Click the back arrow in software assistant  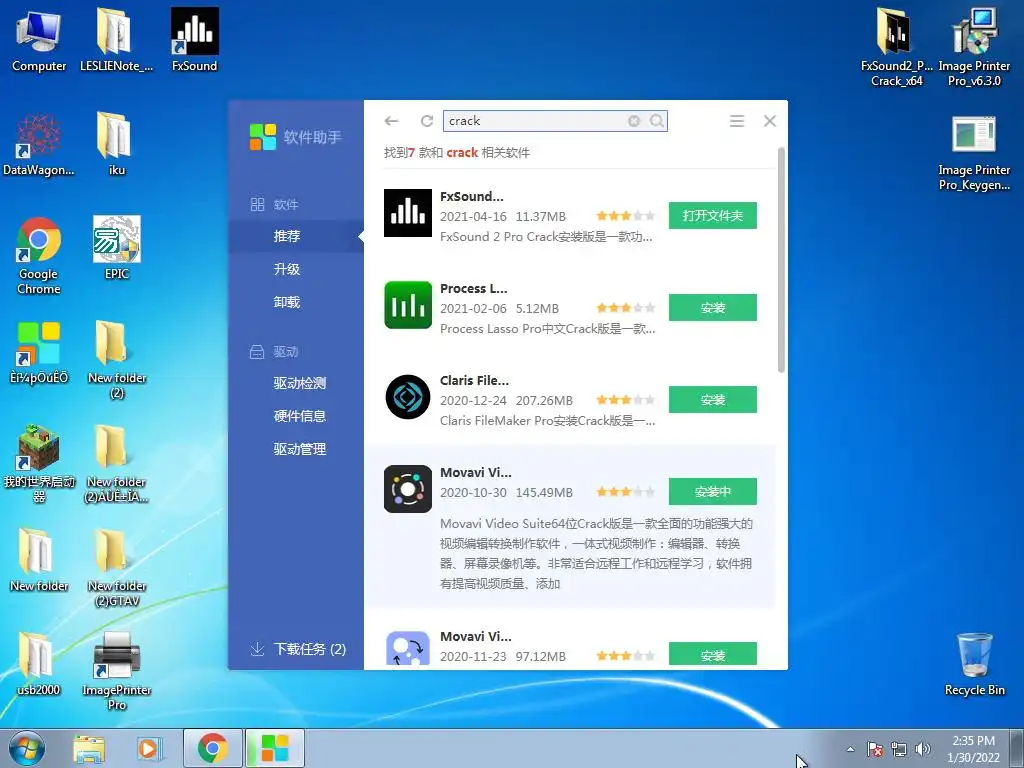pos(392,121)
